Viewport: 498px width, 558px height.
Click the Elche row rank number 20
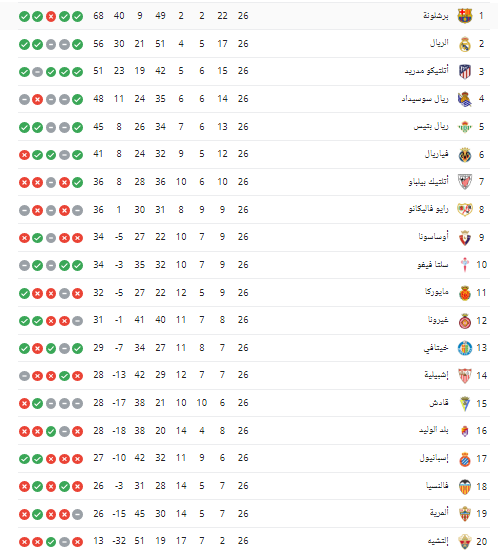(482, 541)
